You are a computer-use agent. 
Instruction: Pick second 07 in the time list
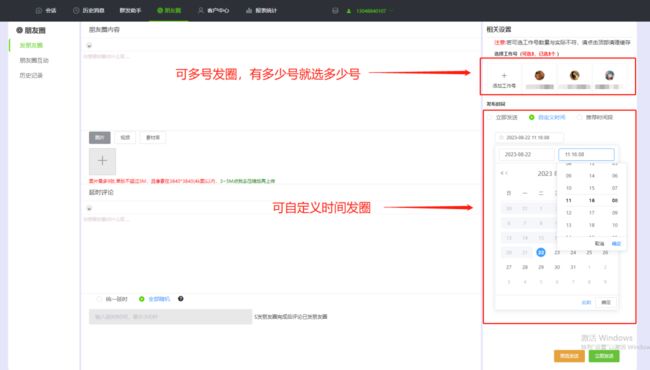pos(615,188)
